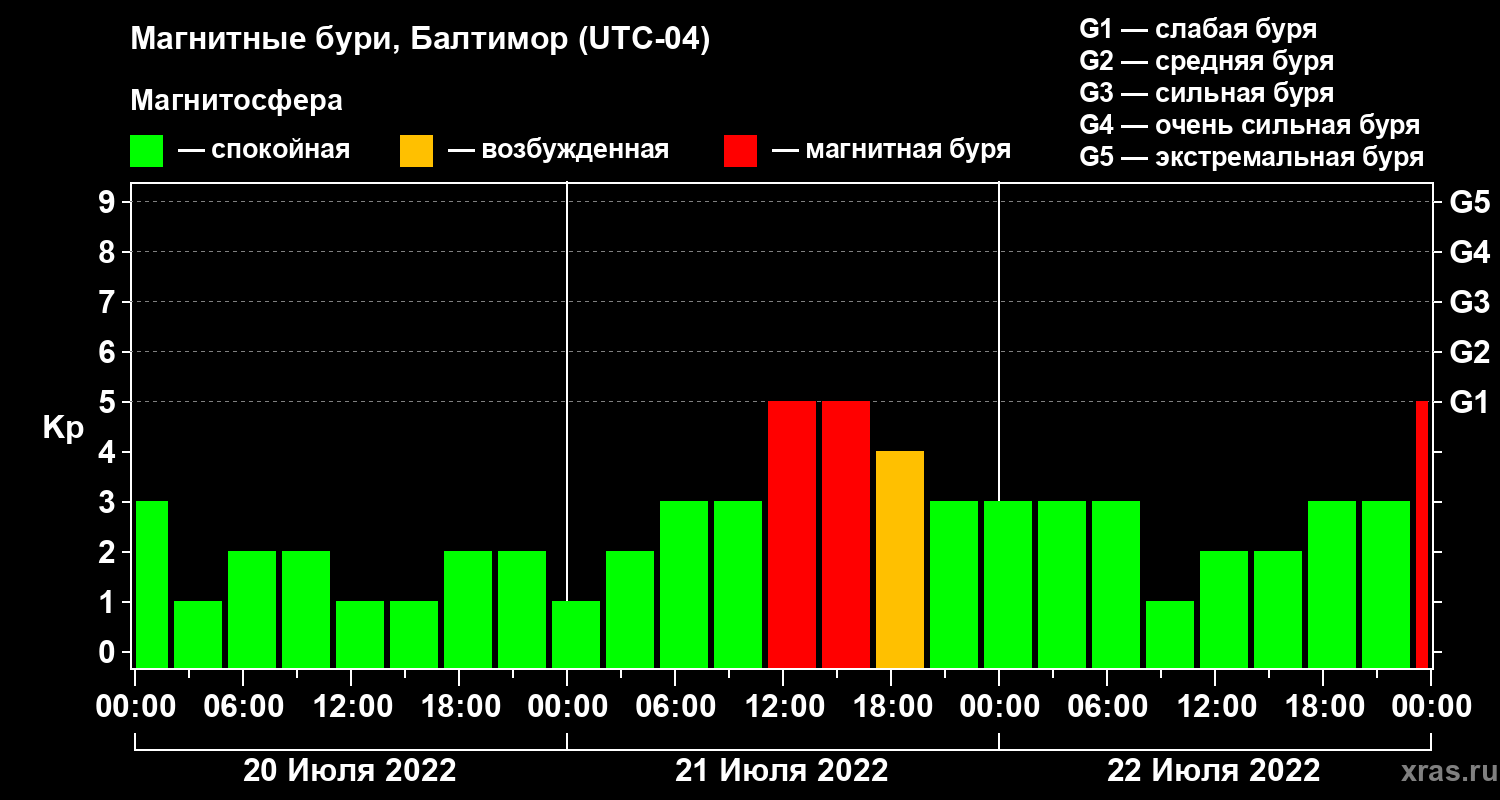1500x800 pixels.
Task: Select the red bar starting at 12:00 on 21 July
Action: point(792,535)
